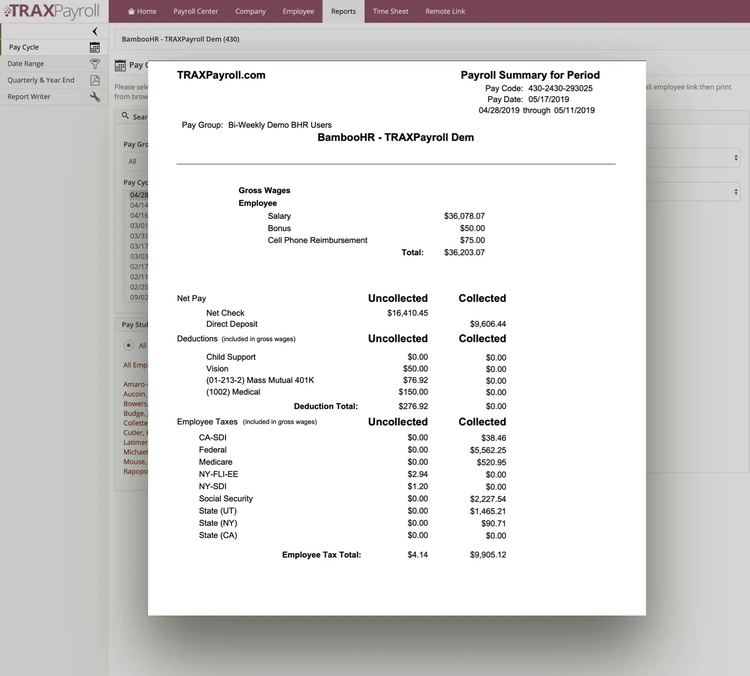Open the Aucoin employee link
Image resolution: width=750 pixels, height=676 pixels.
(135, 394)
